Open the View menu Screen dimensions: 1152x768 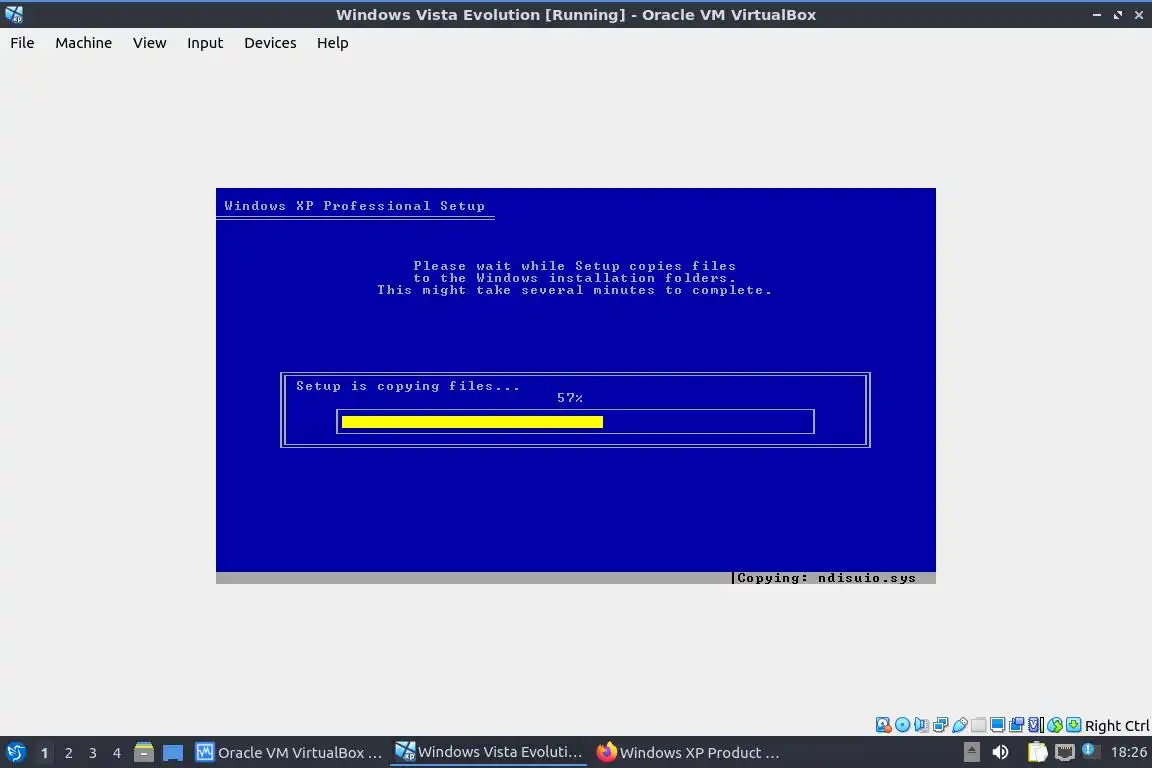pos(149,43)
